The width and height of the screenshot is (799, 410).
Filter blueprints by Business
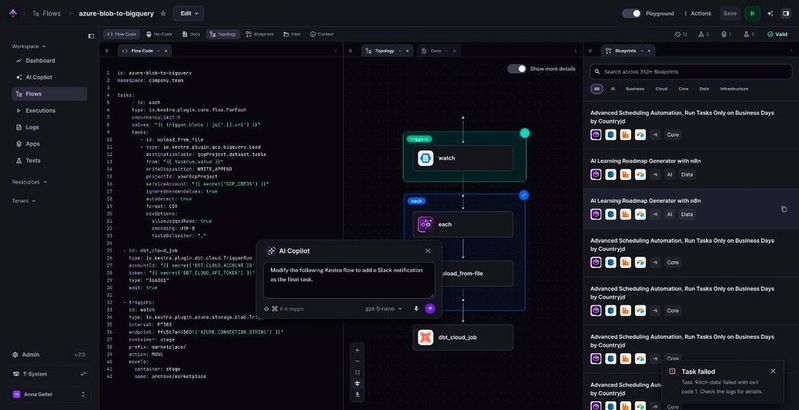tap(635, 89)
